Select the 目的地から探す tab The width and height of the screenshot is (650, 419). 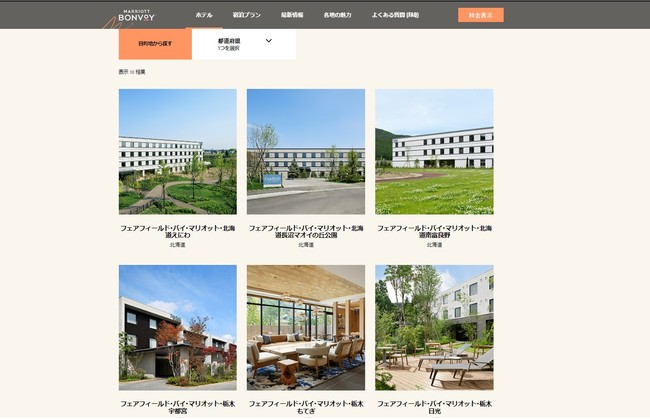coord(155,44)
